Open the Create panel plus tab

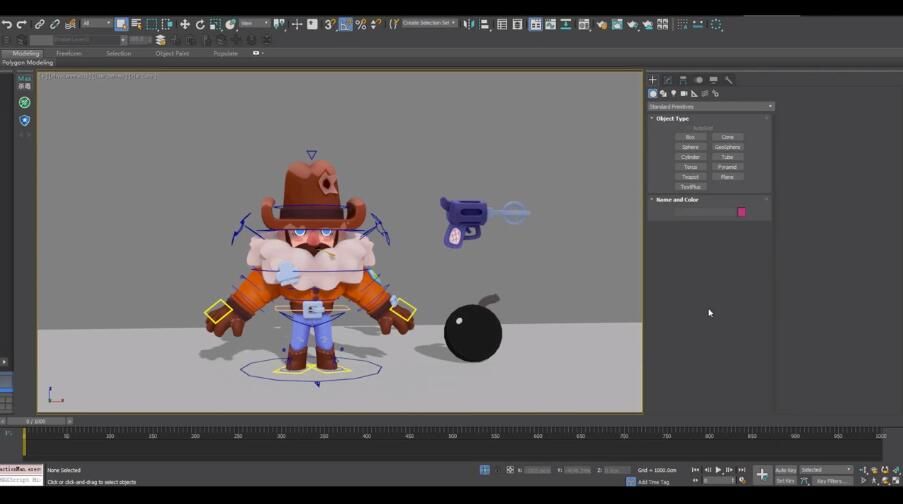click(x=652, y=80)
